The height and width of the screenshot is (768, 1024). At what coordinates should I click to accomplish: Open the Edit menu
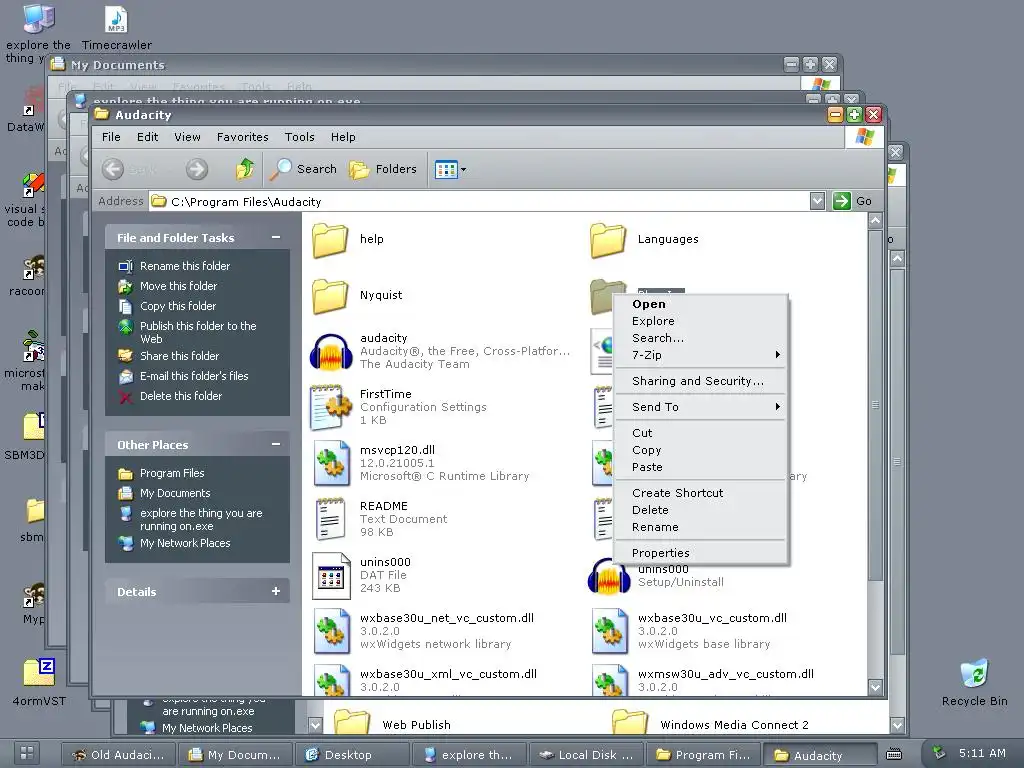coord(148,137)
